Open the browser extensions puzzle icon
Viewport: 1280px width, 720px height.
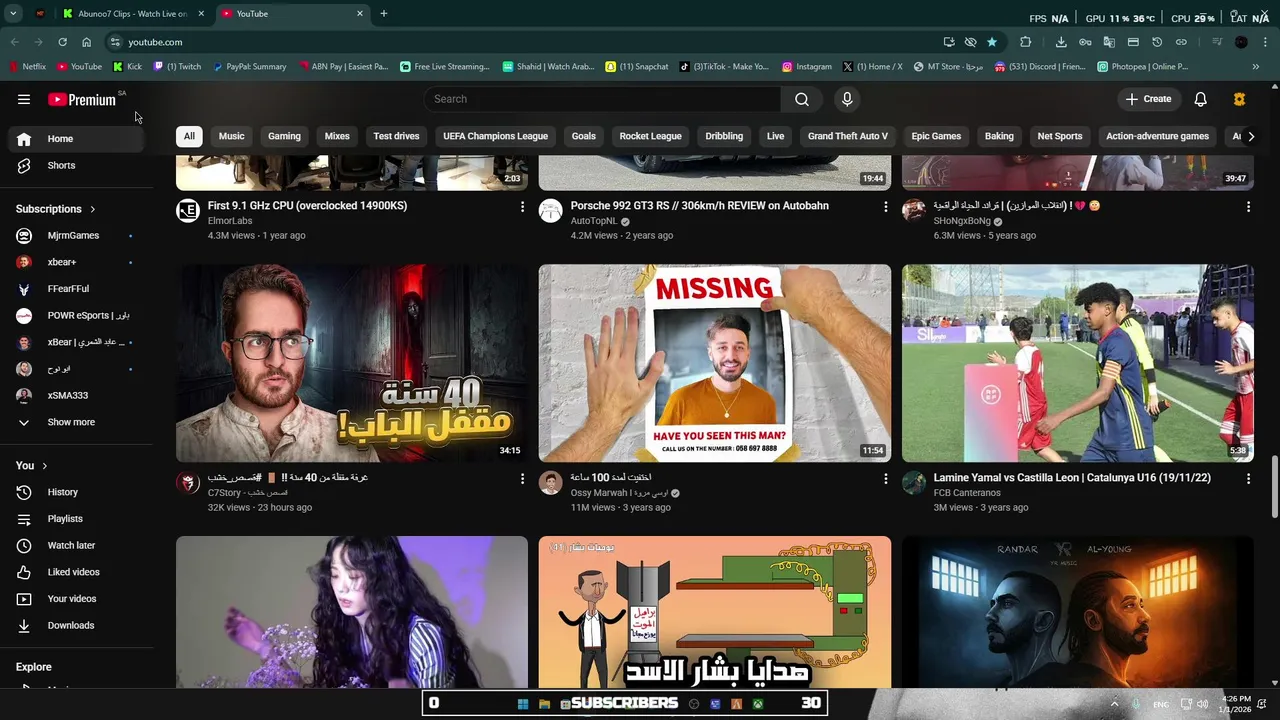(x=1025, y=42)
